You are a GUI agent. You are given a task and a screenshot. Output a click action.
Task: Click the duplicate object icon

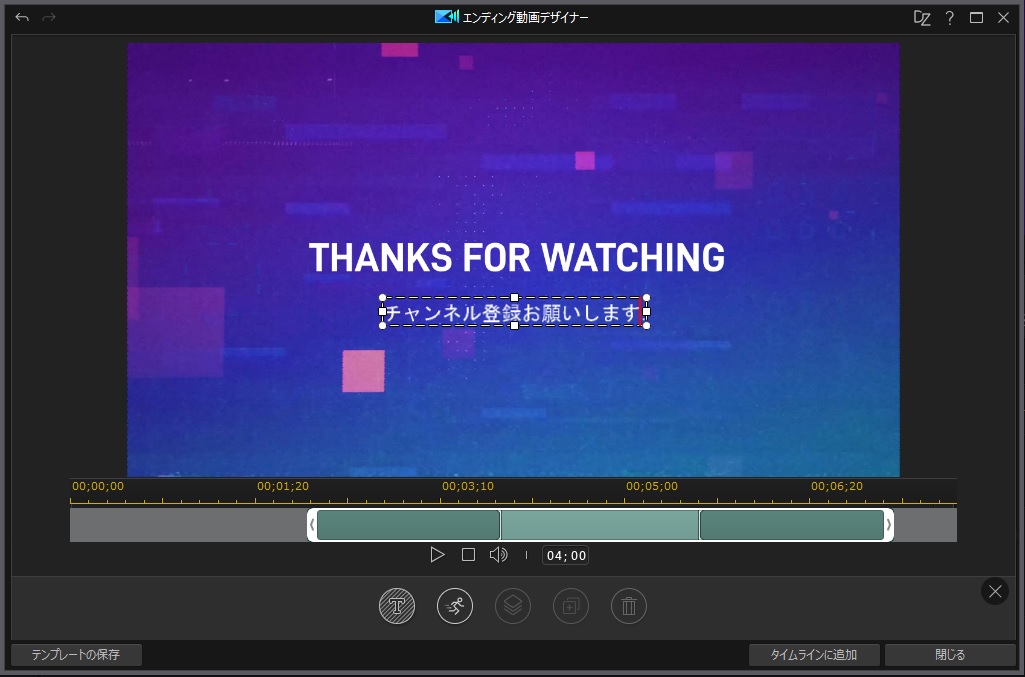tap(571, 606)
